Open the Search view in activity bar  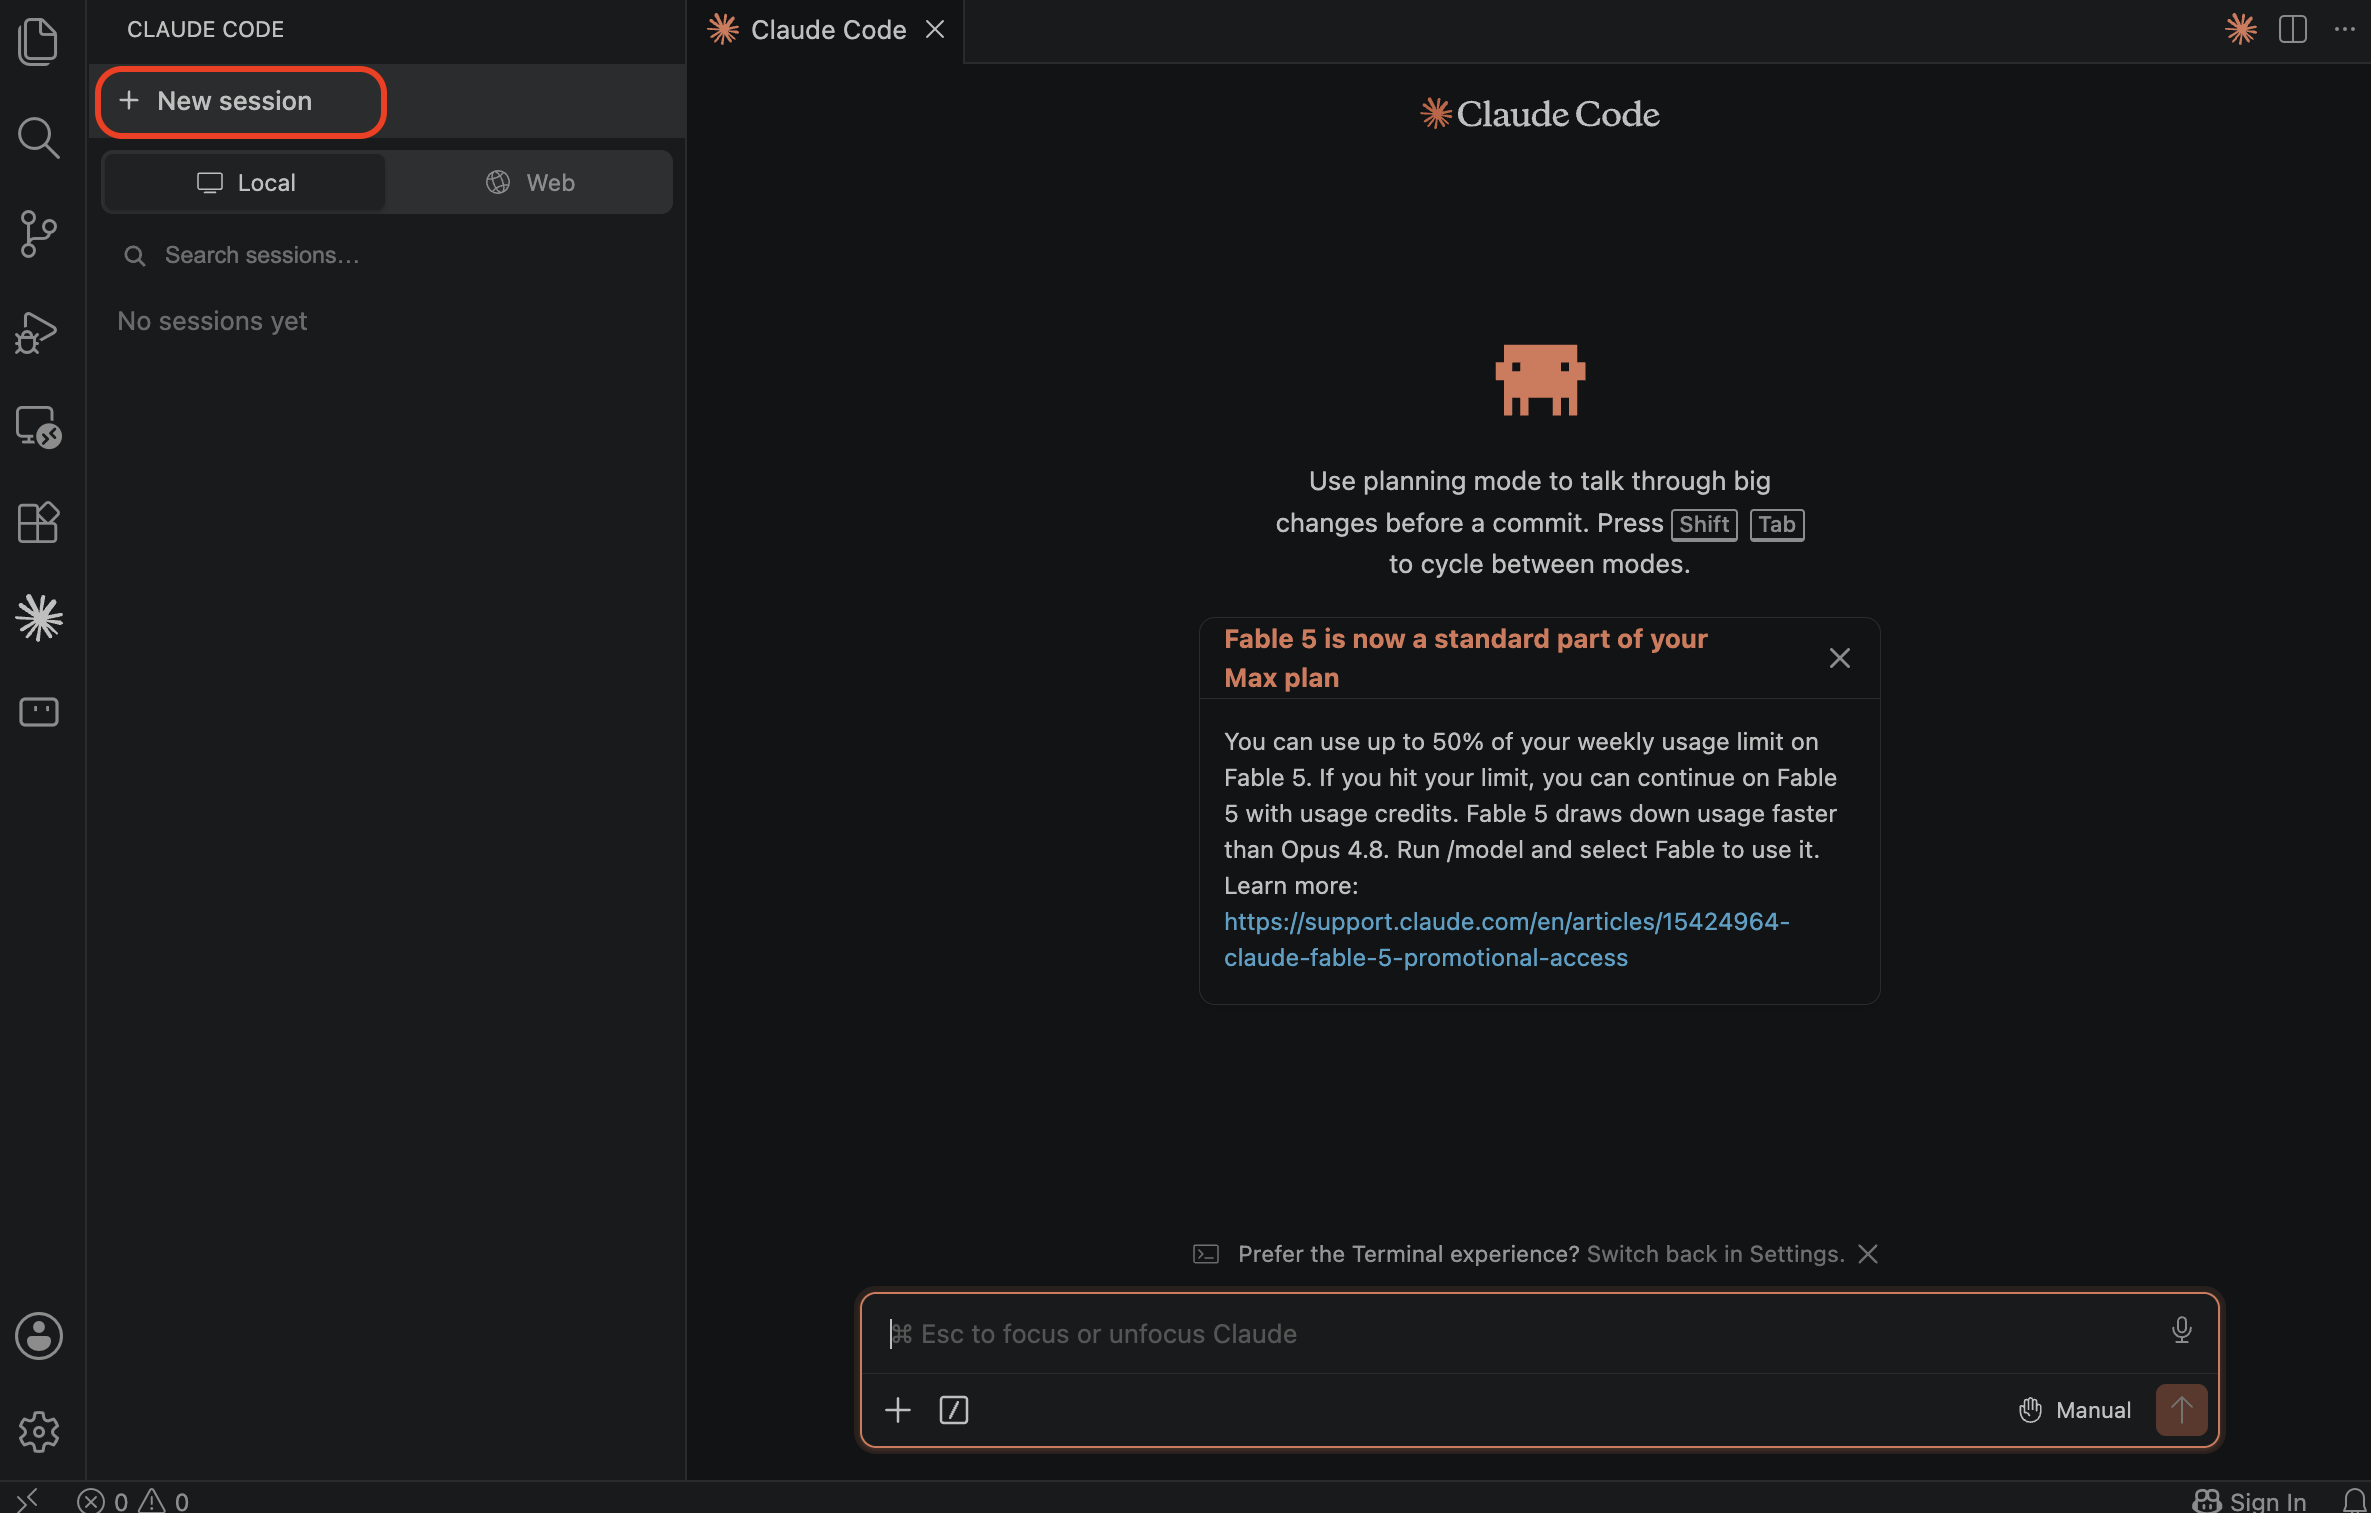[x=38, y=137]
